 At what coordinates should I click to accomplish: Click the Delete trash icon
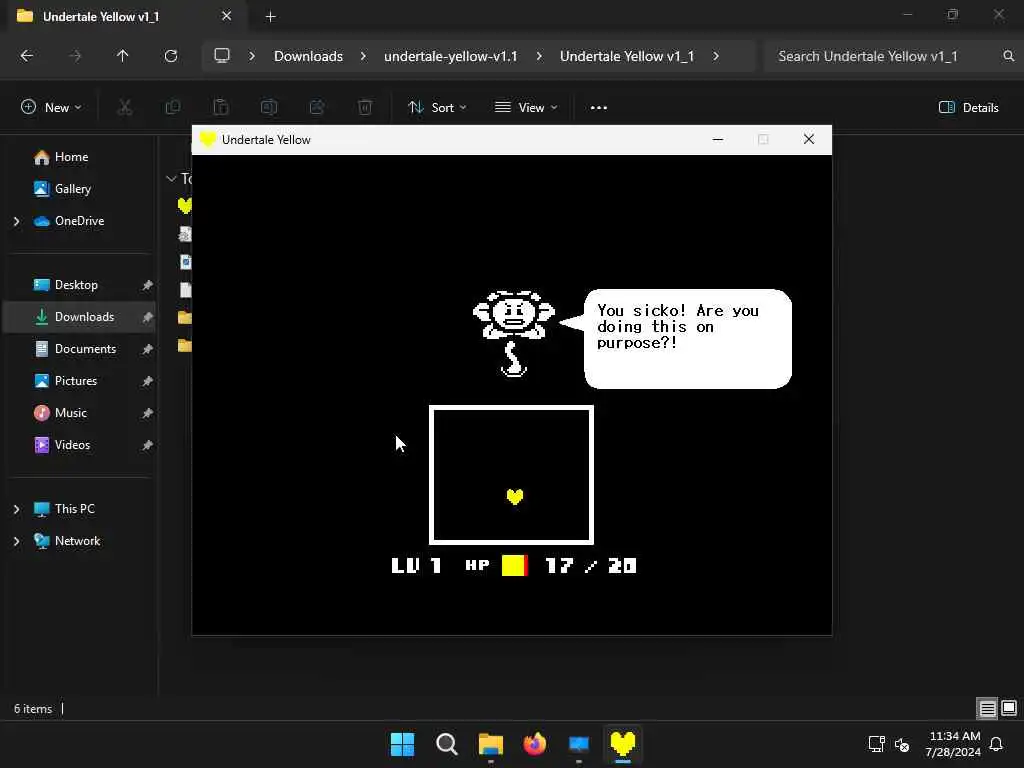coord(365,107)
